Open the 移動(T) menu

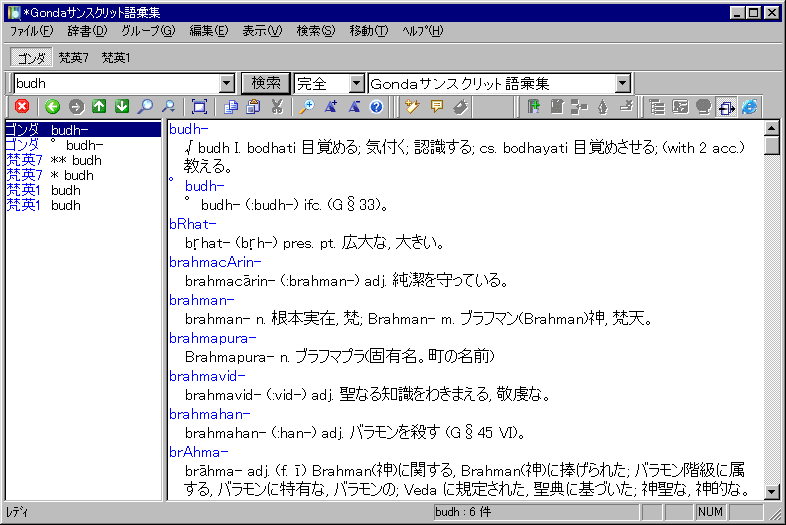tap(369, 31)
